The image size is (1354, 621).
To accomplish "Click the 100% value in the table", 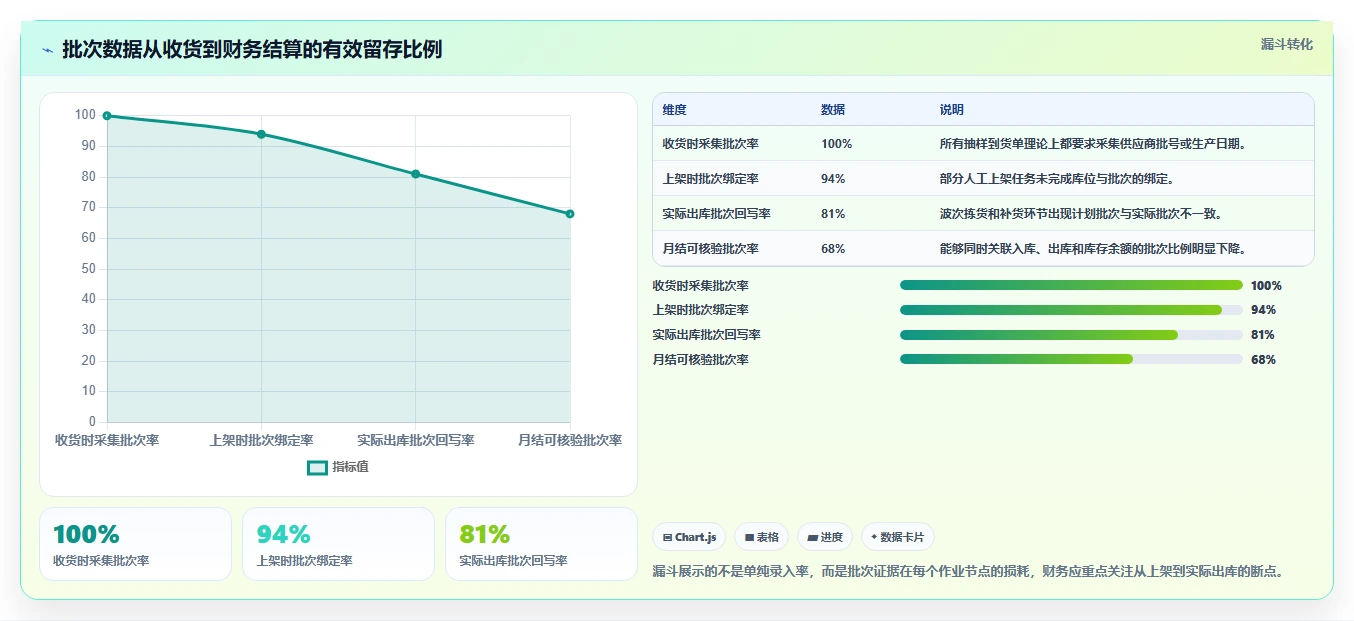I will point(836,144).
